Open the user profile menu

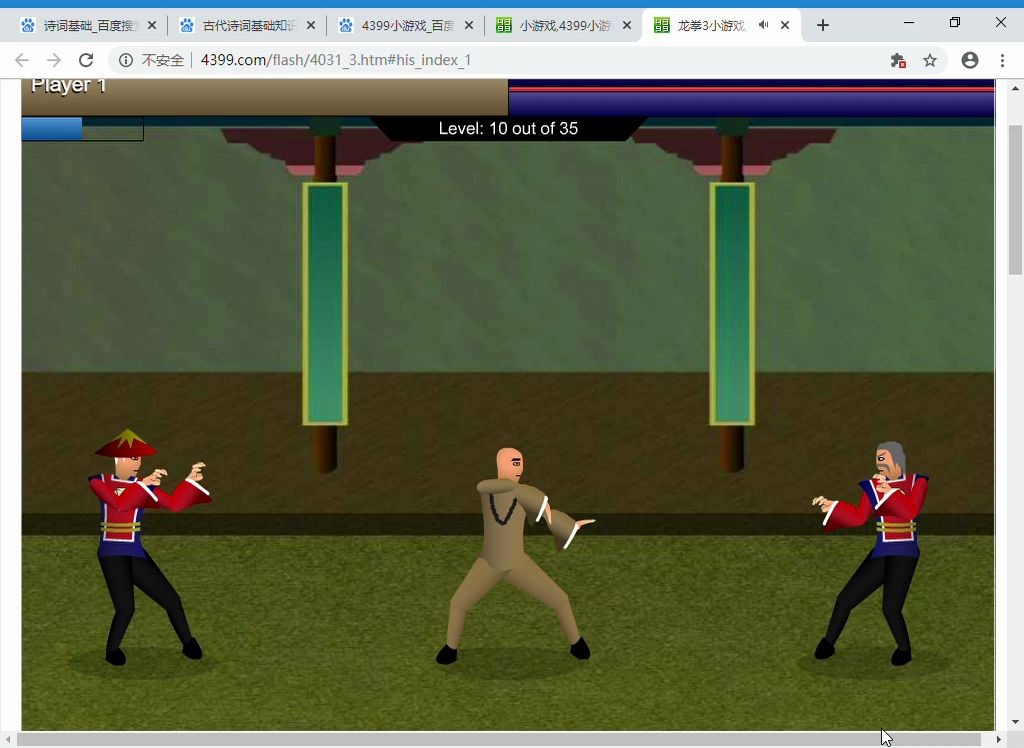(x=970, y=60)
